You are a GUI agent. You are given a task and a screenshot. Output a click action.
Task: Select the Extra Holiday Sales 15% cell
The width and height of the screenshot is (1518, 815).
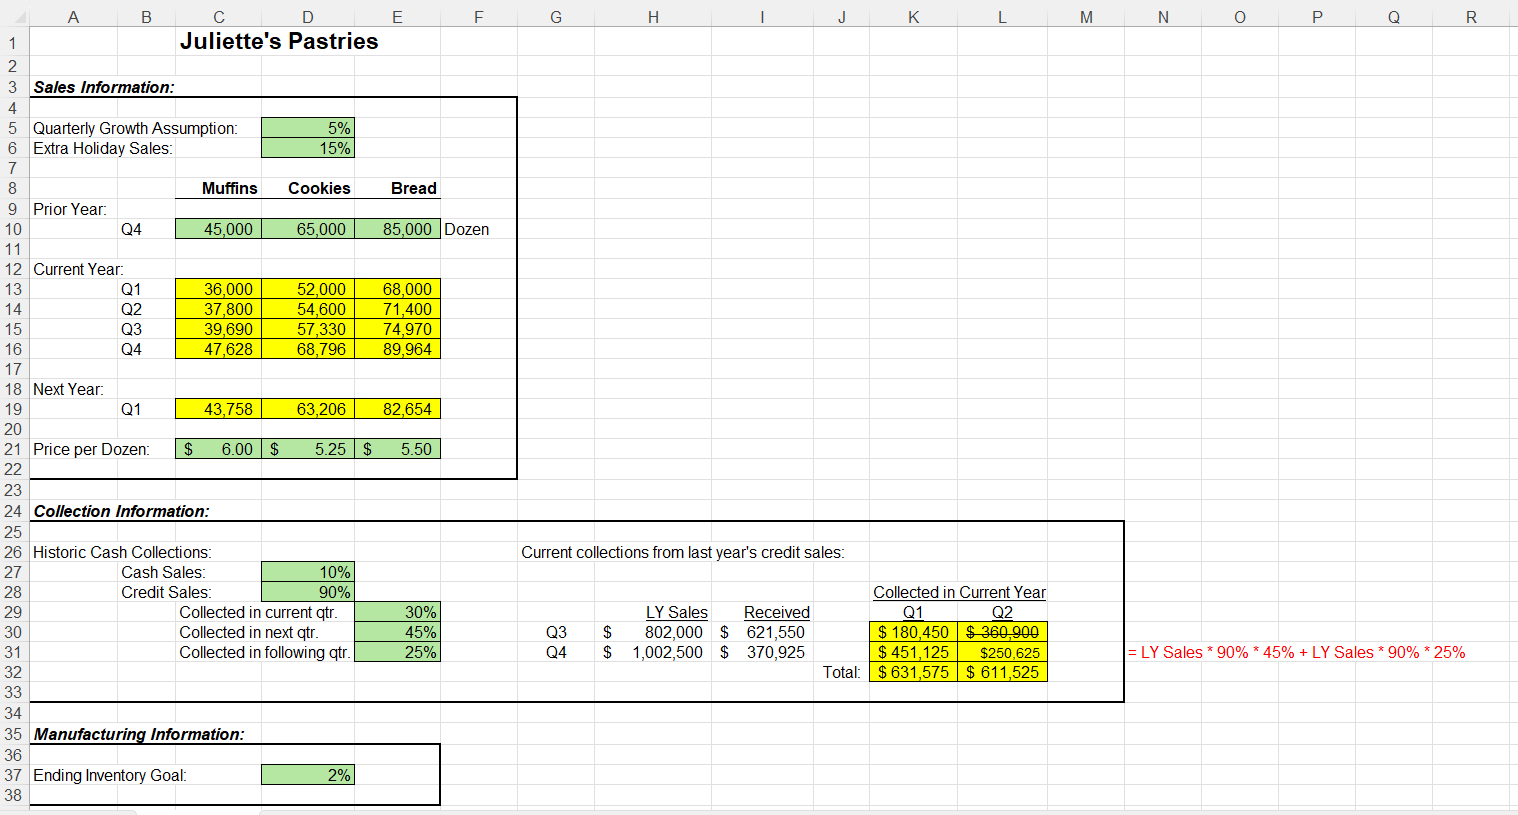pos(308,148)
